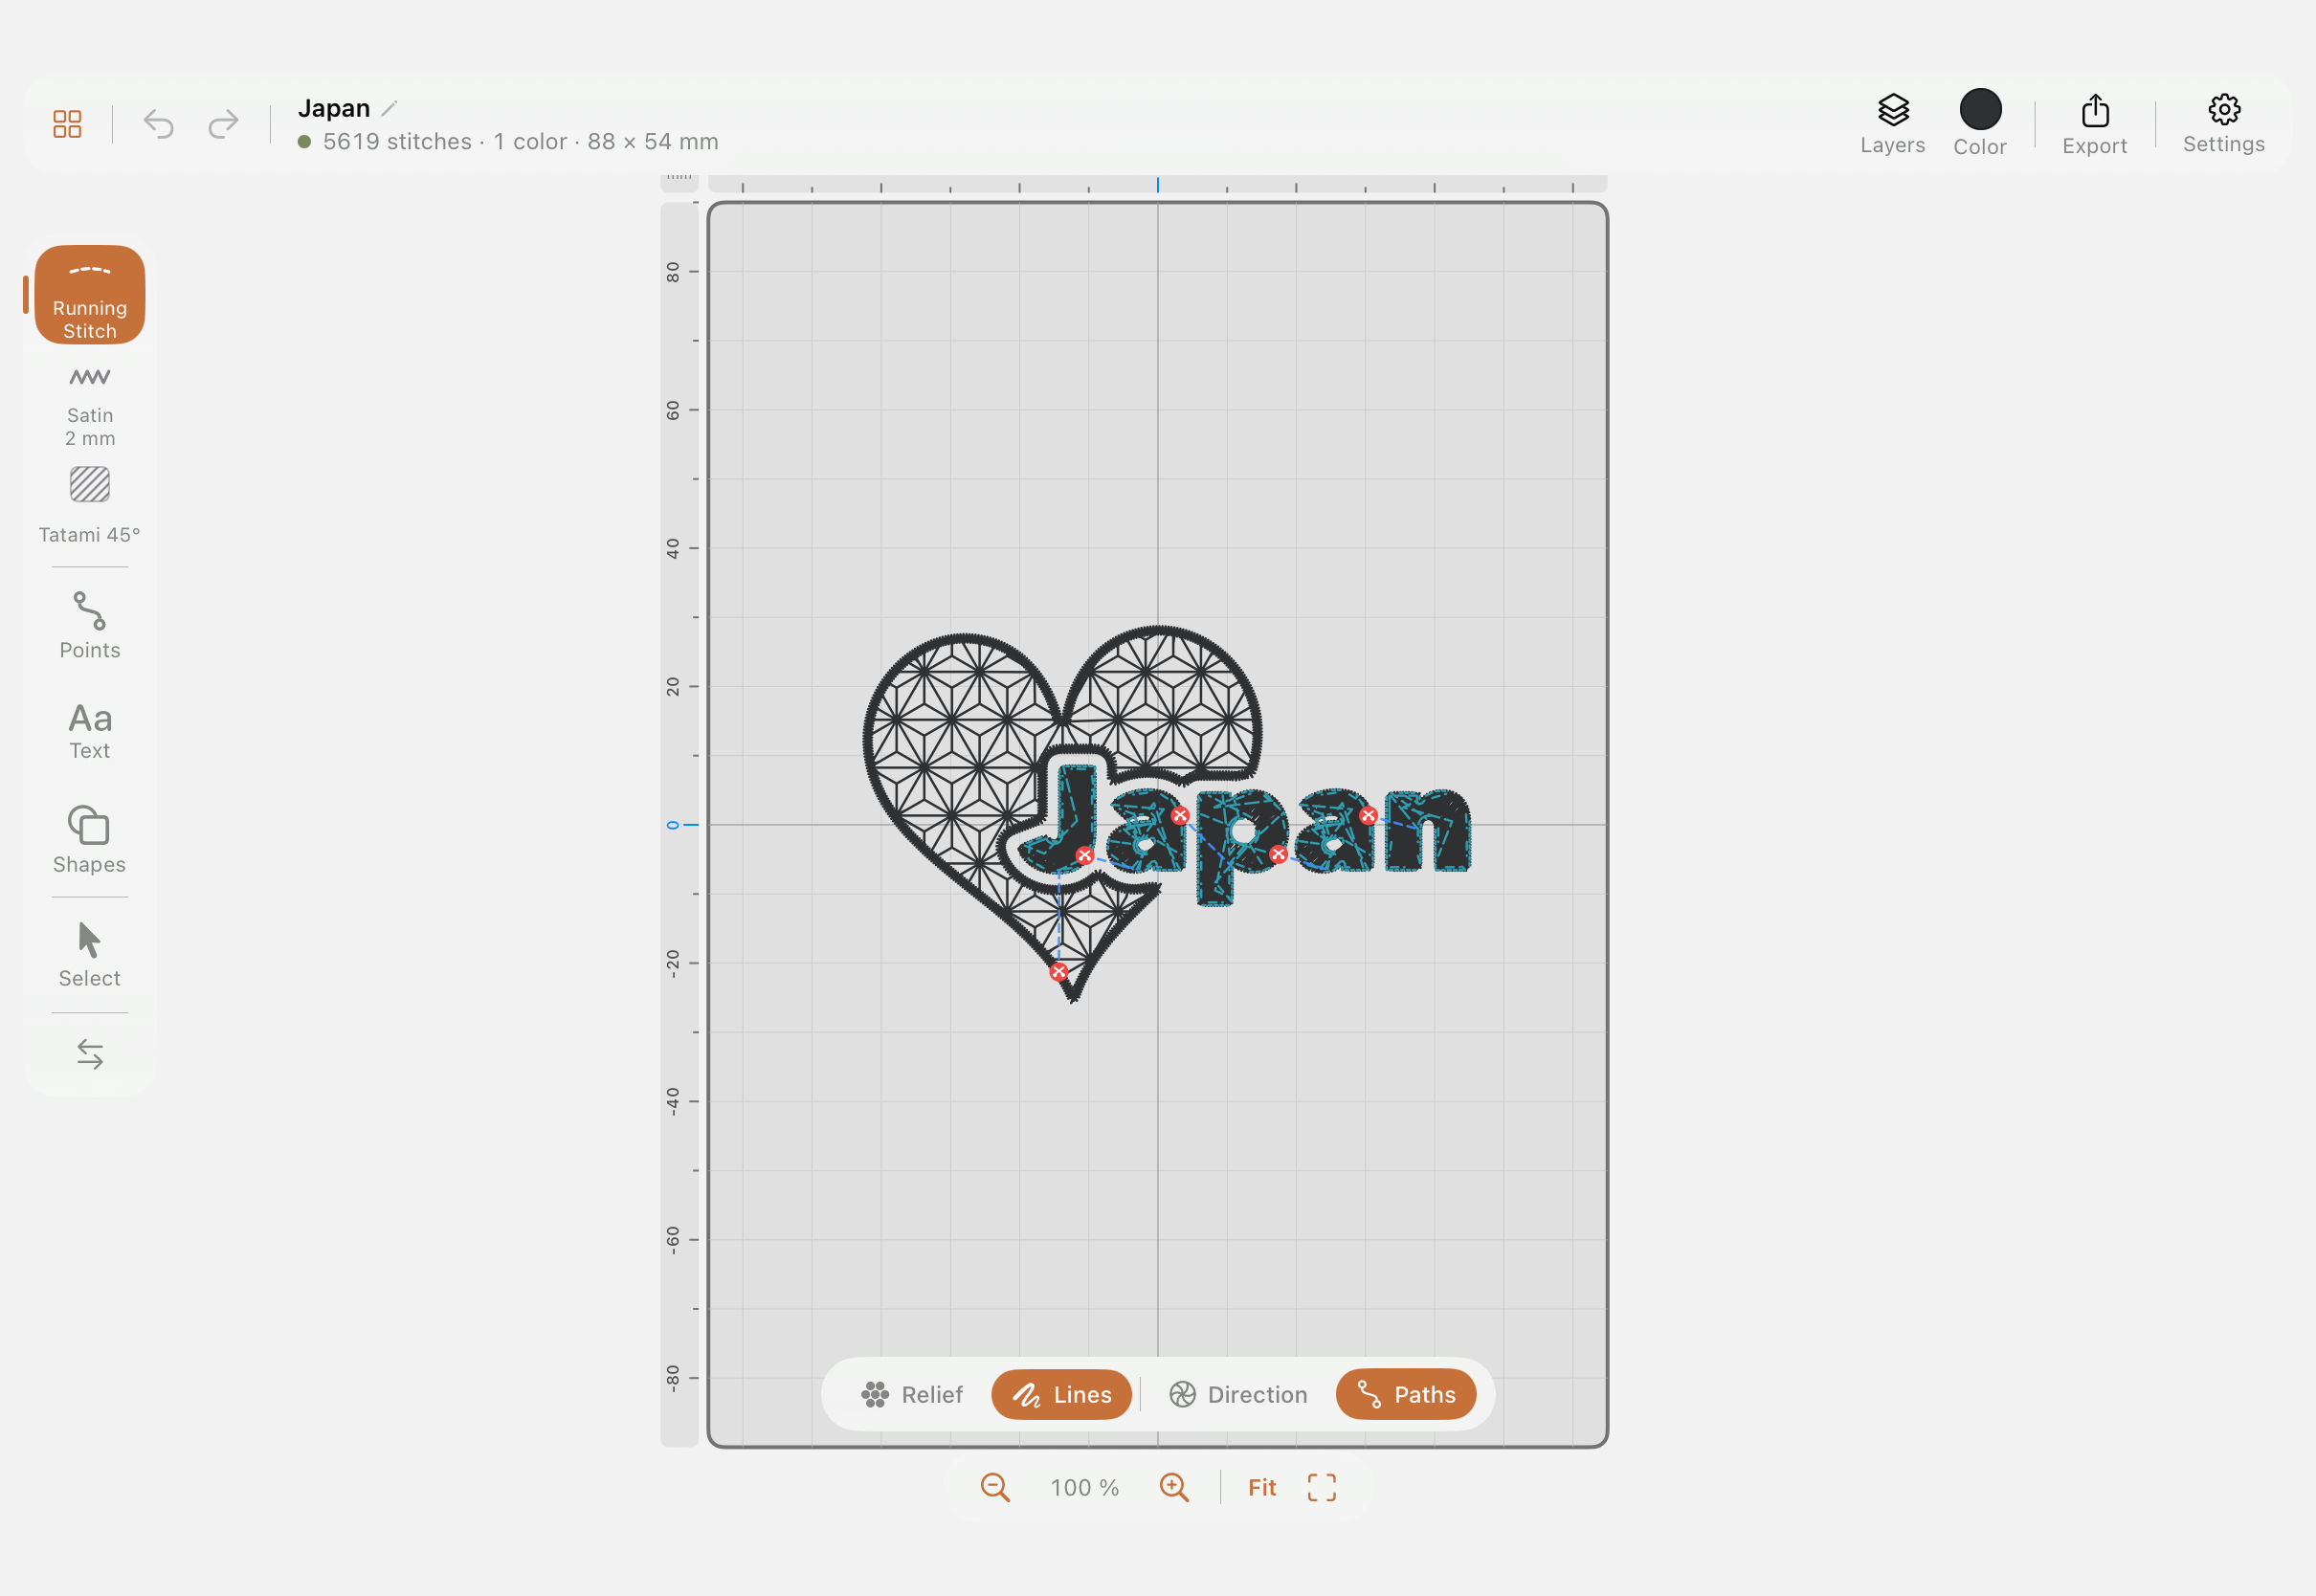Fit the design to view
The height and width of the screenshot is (1596, 2316).
(x=1262, y=1487)
